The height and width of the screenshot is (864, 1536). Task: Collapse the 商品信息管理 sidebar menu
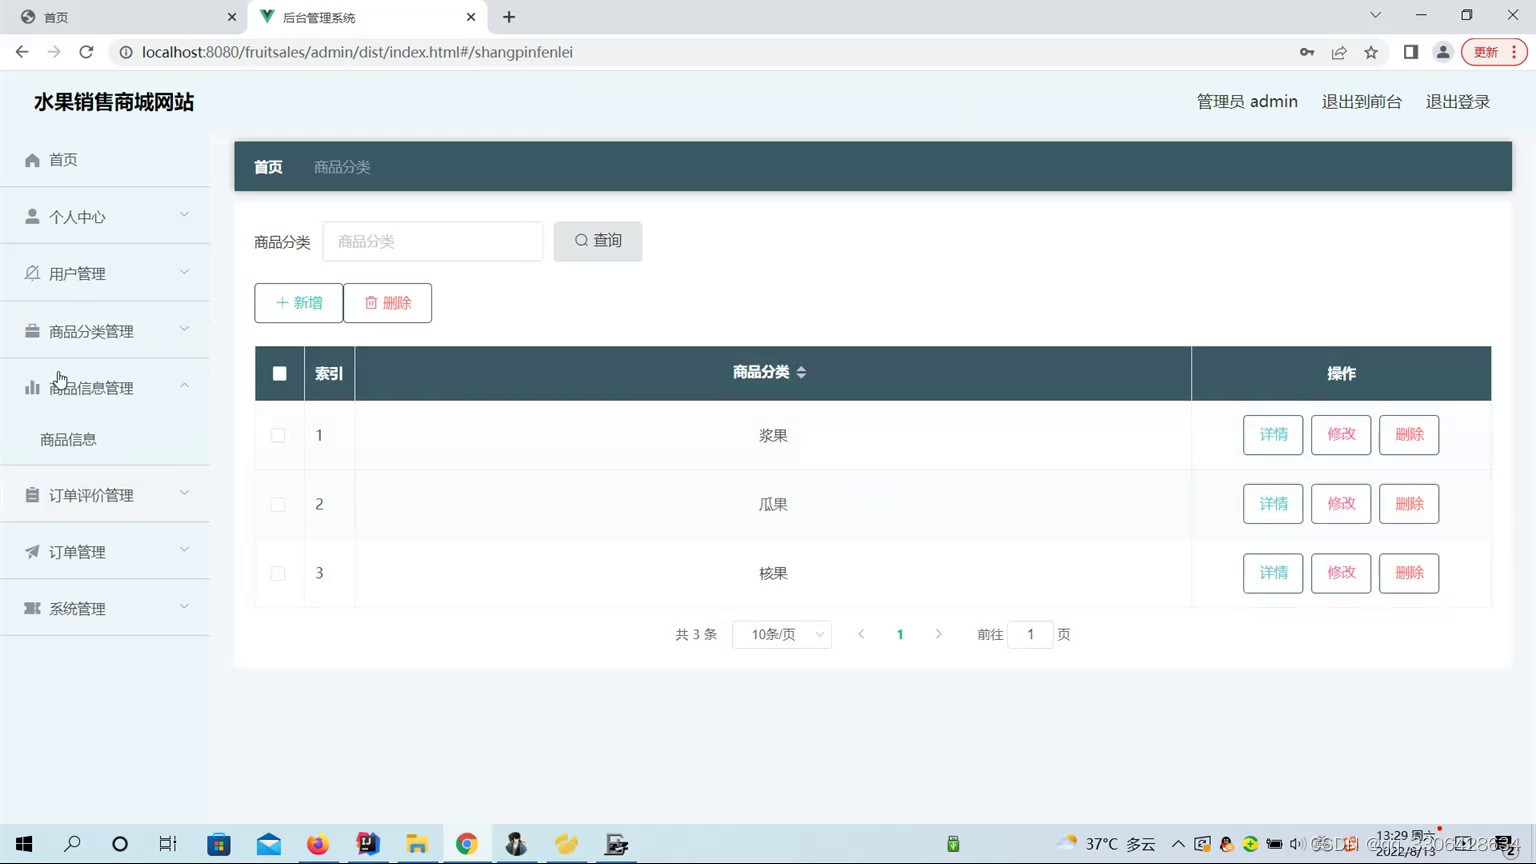pyautogui.click(x=105, y=387)
